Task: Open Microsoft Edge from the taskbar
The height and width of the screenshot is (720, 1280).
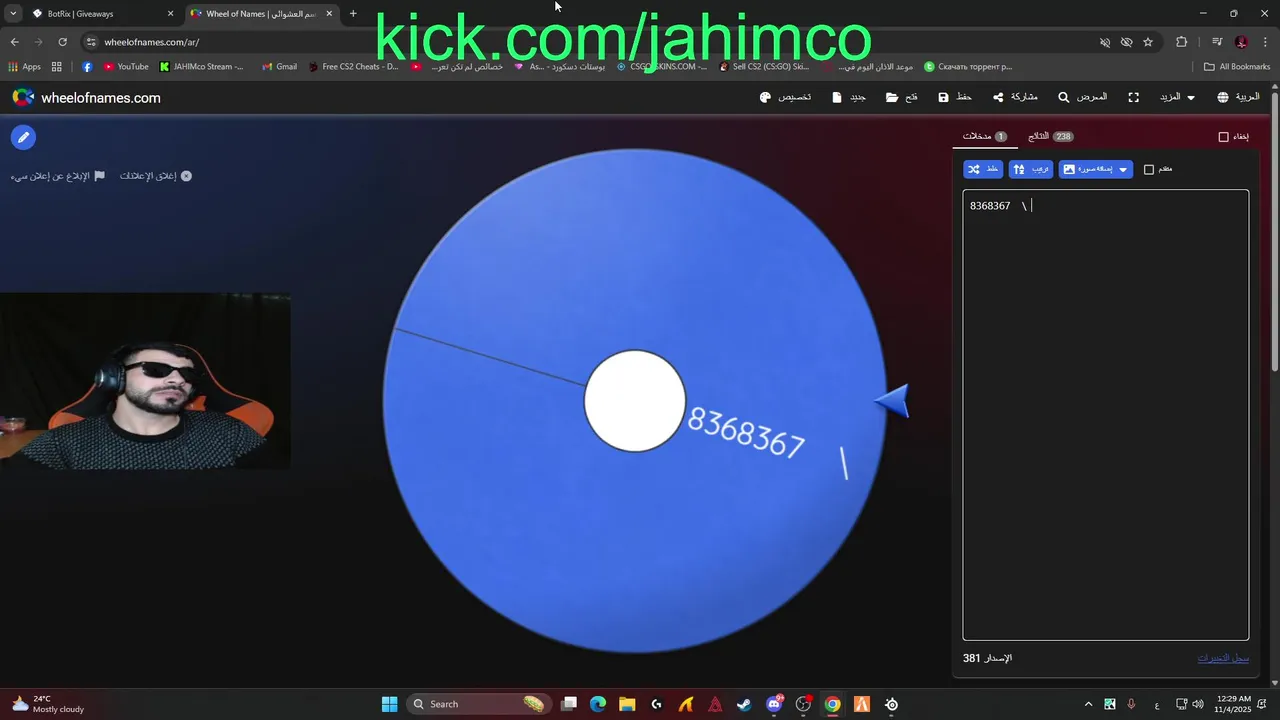Action: (x=598, y=704)
